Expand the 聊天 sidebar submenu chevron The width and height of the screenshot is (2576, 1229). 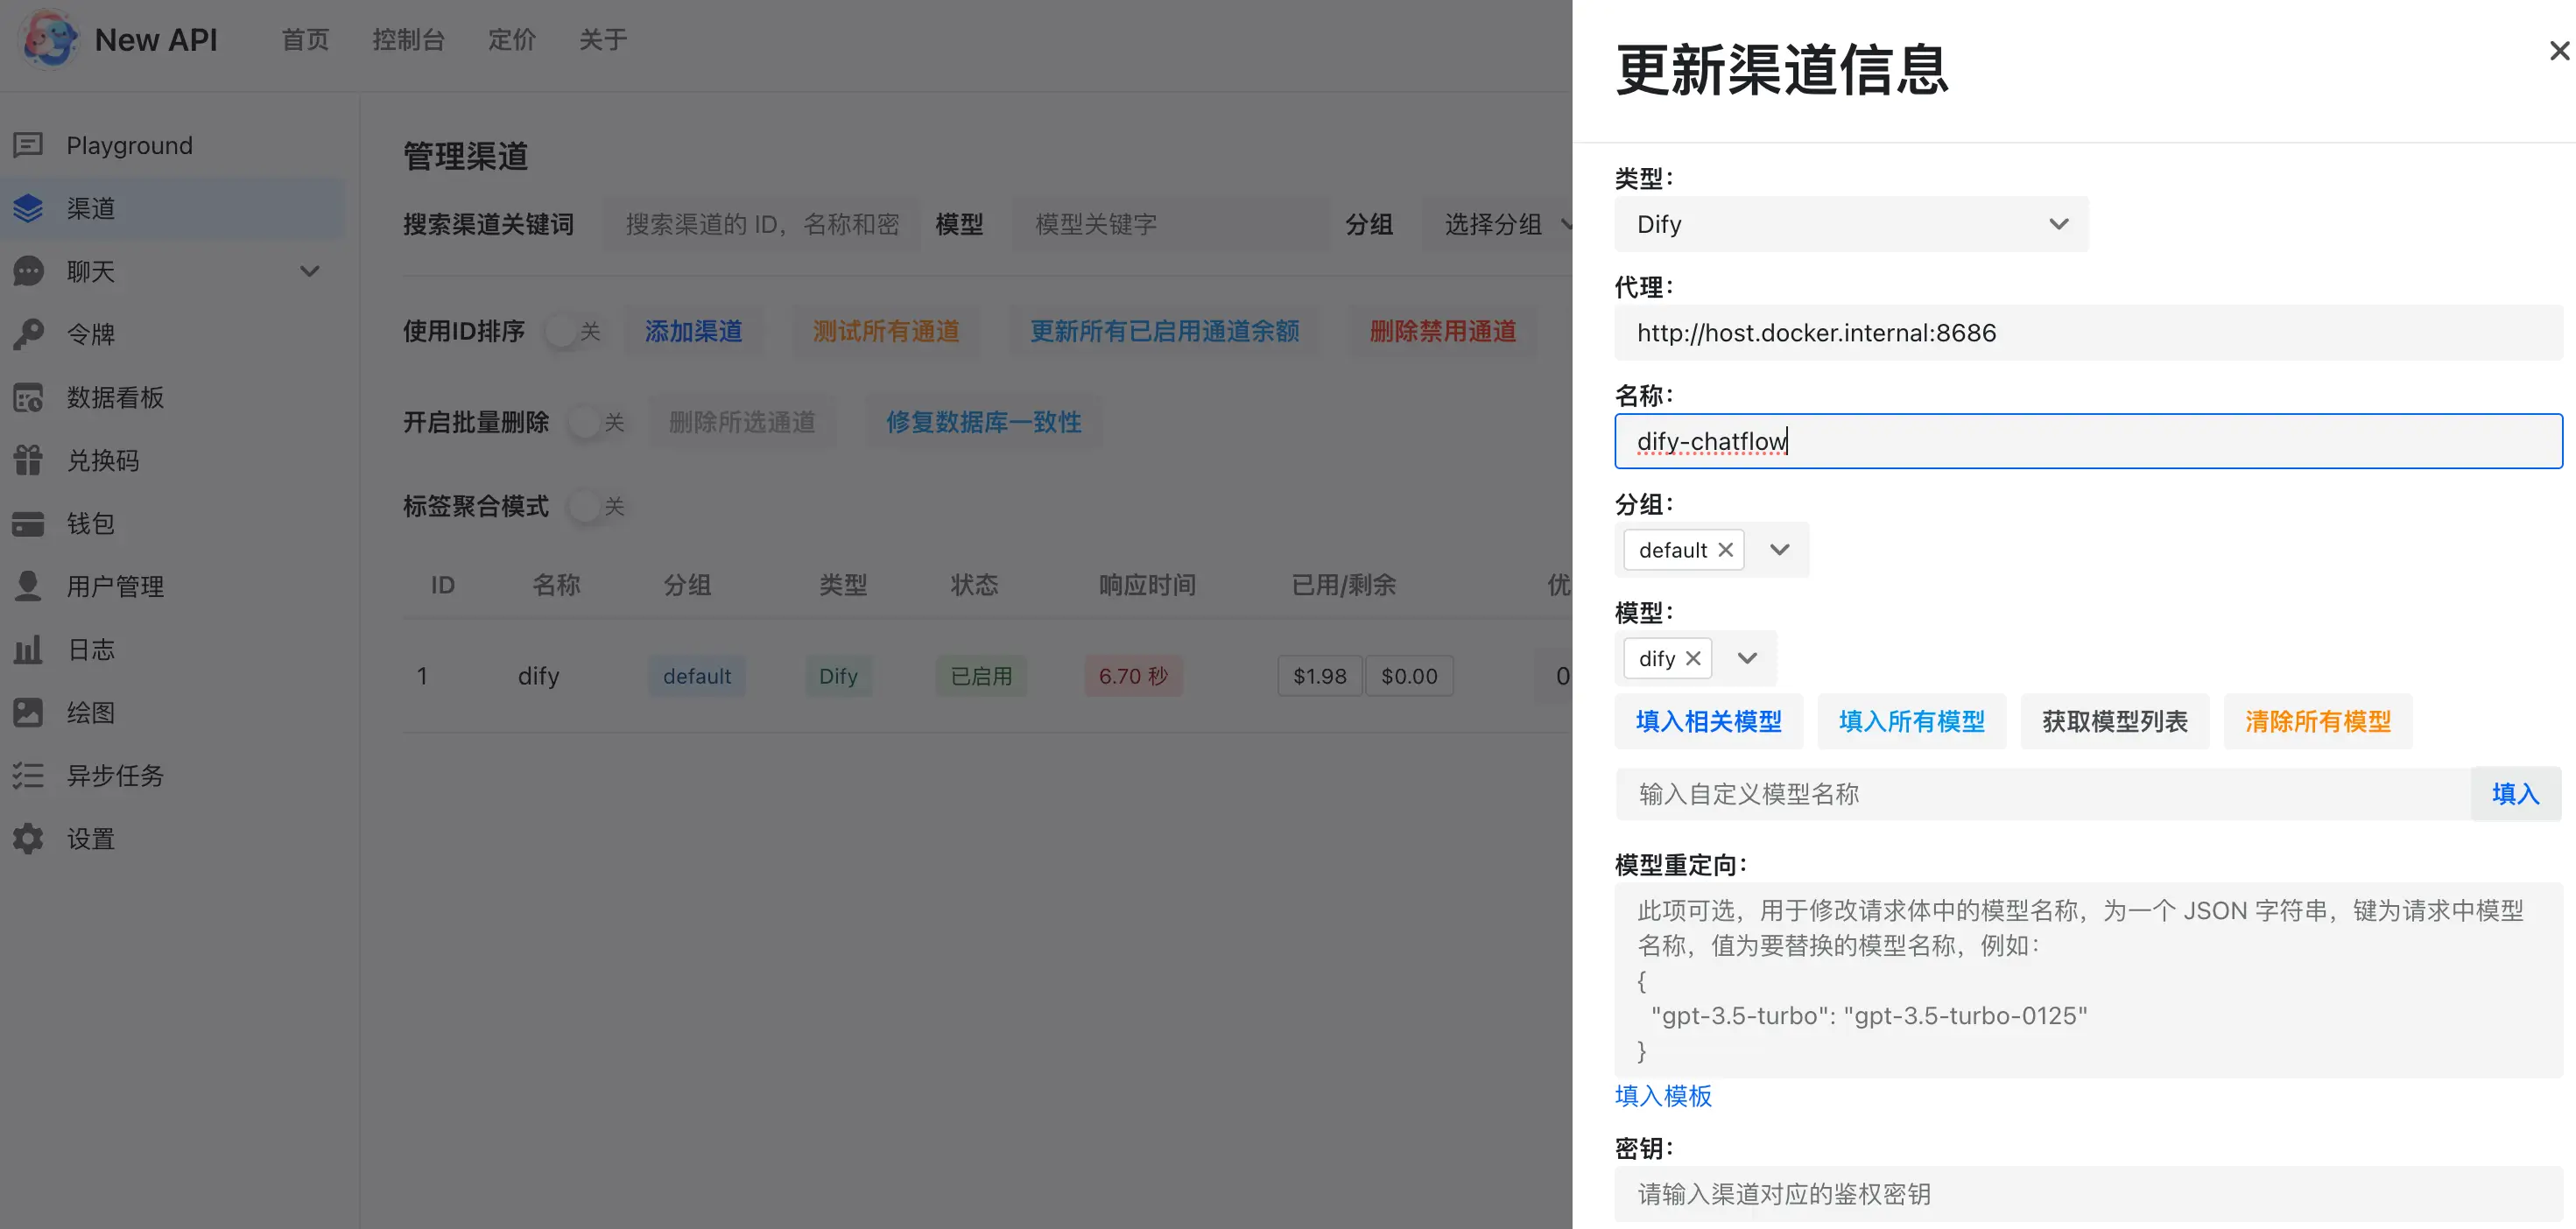(x=310, y=271)
